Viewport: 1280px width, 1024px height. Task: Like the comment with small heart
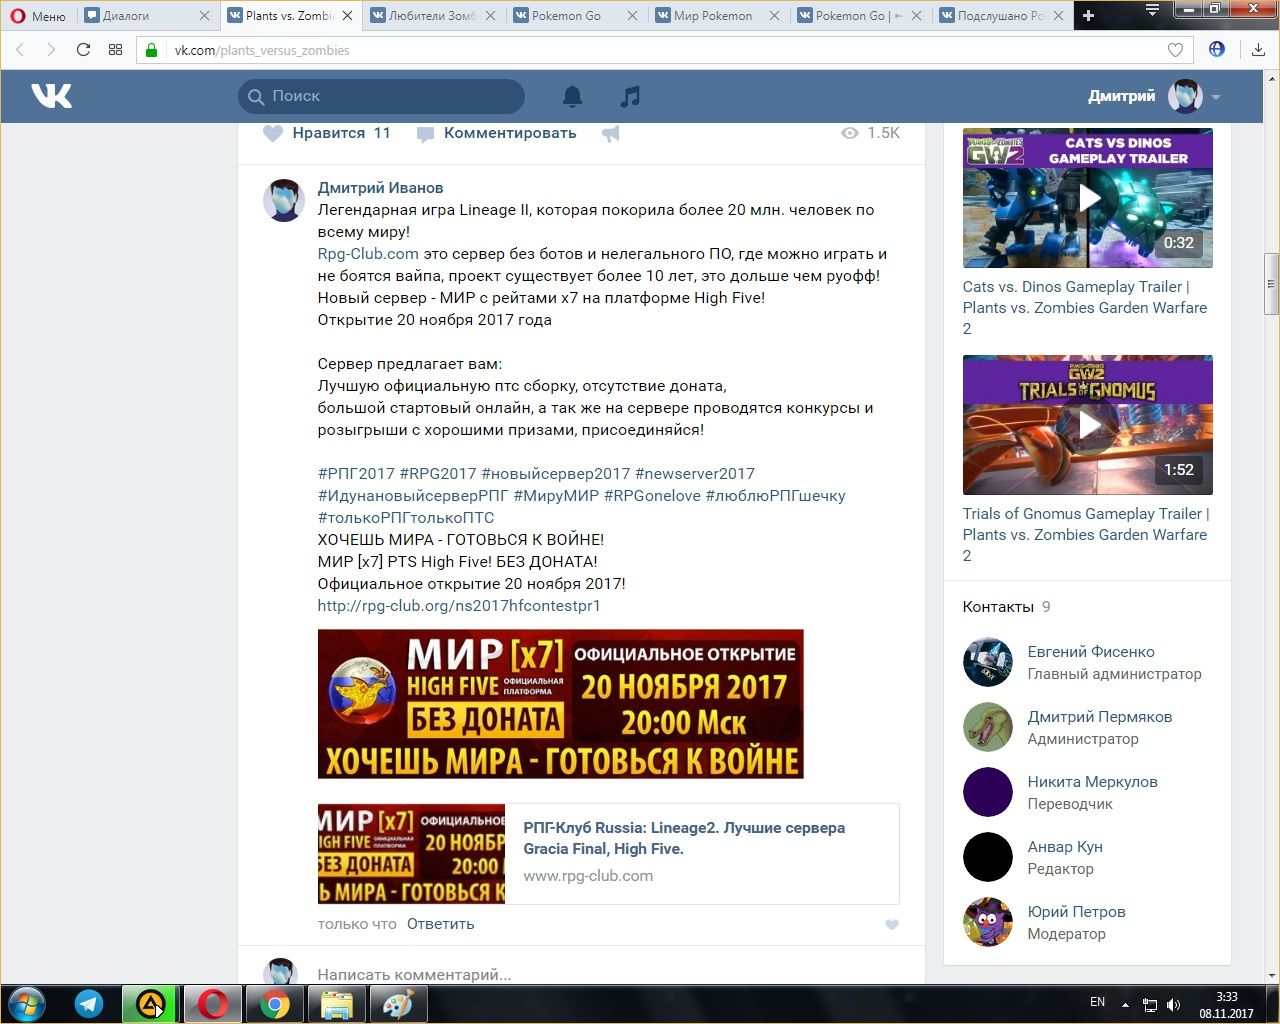coord(892,925)
